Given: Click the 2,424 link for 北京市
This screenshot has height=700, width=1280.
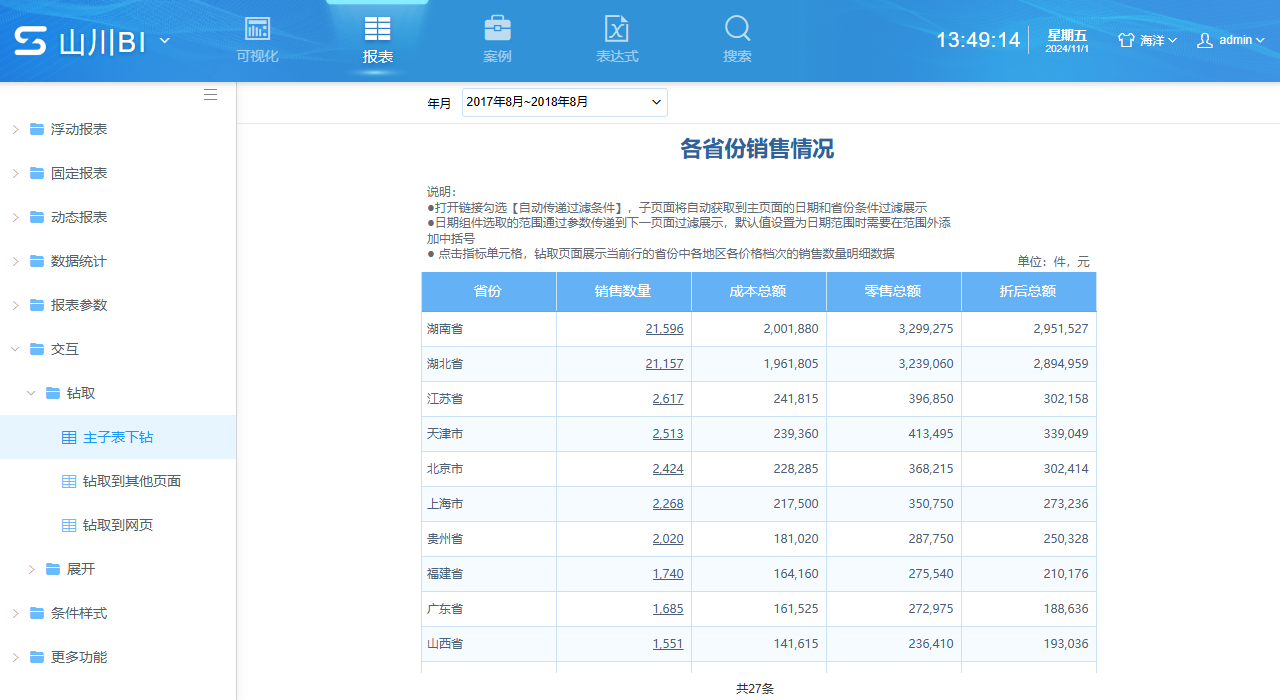Looking at the screenshot, I should point(667,468).
